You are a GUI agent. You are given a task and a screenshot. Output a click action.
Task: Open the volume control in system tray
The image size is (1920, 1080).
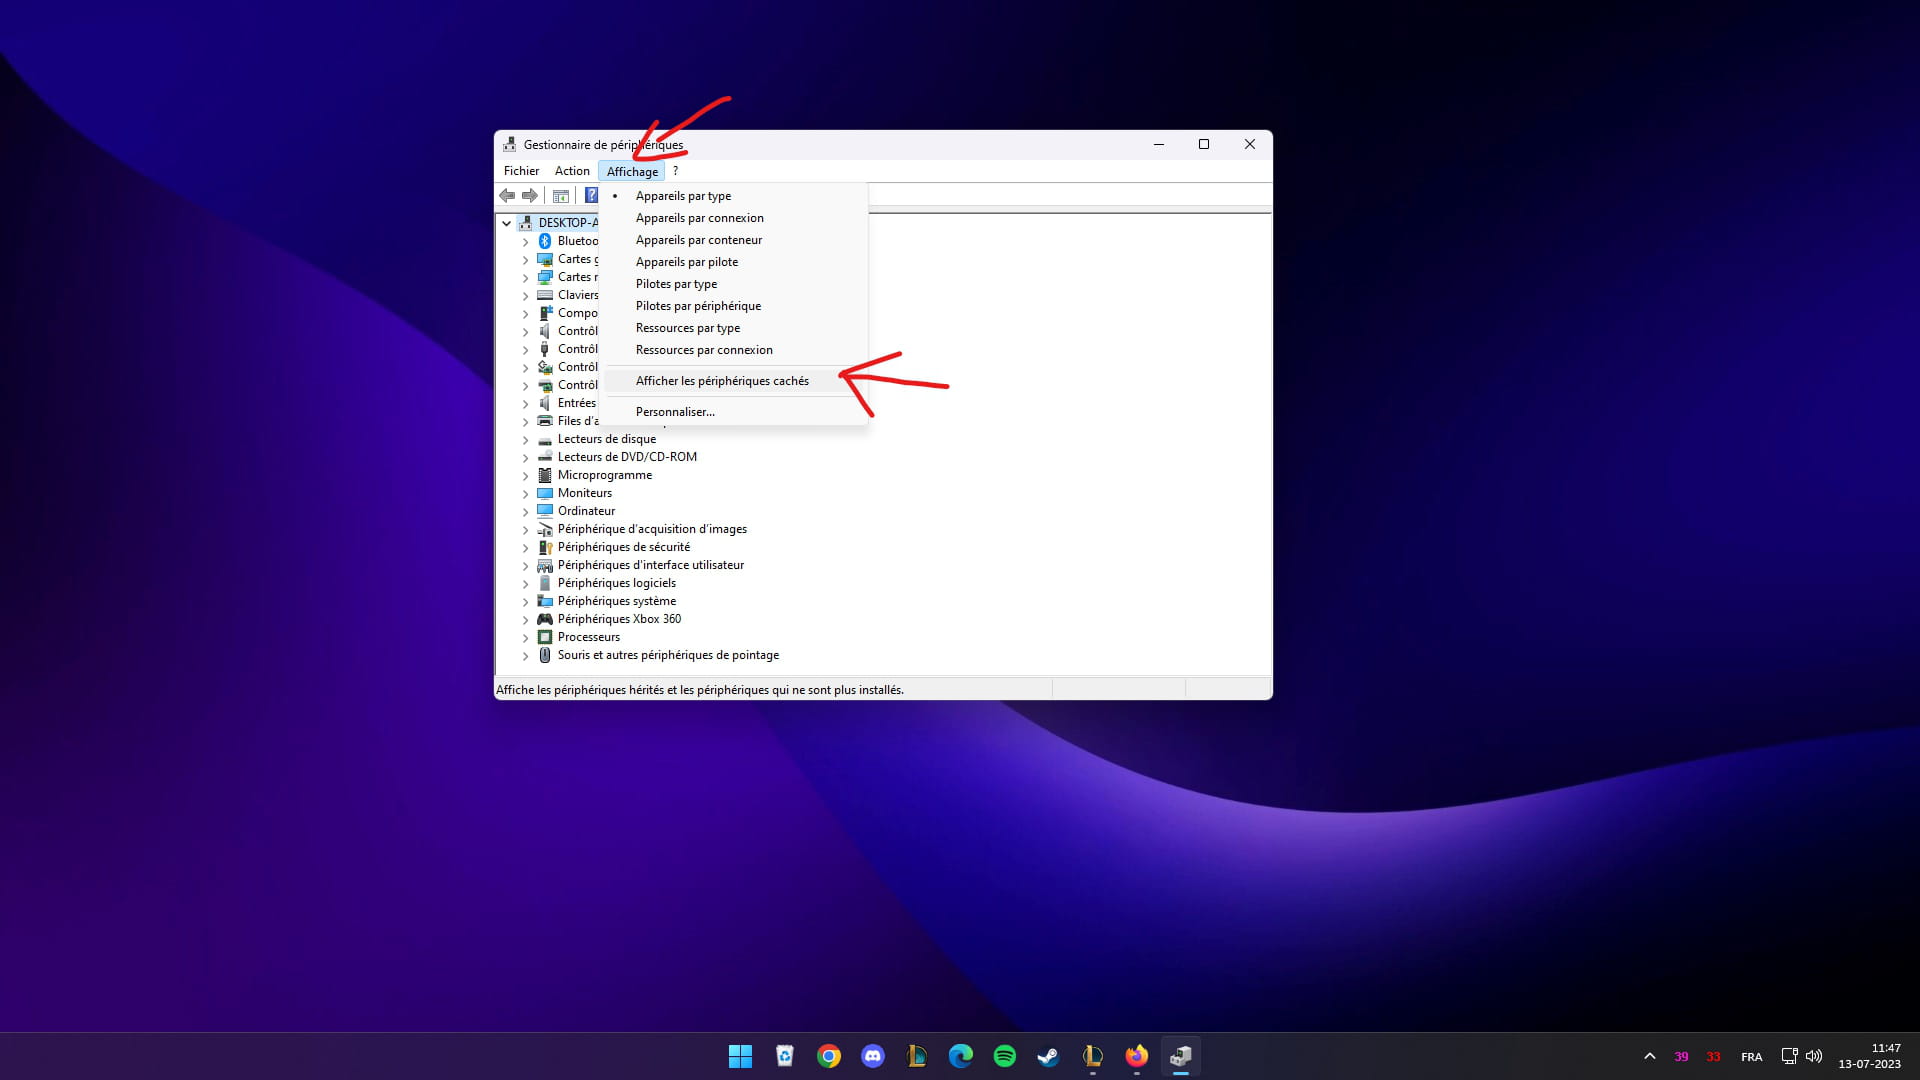click(x=1814, y=1056)
